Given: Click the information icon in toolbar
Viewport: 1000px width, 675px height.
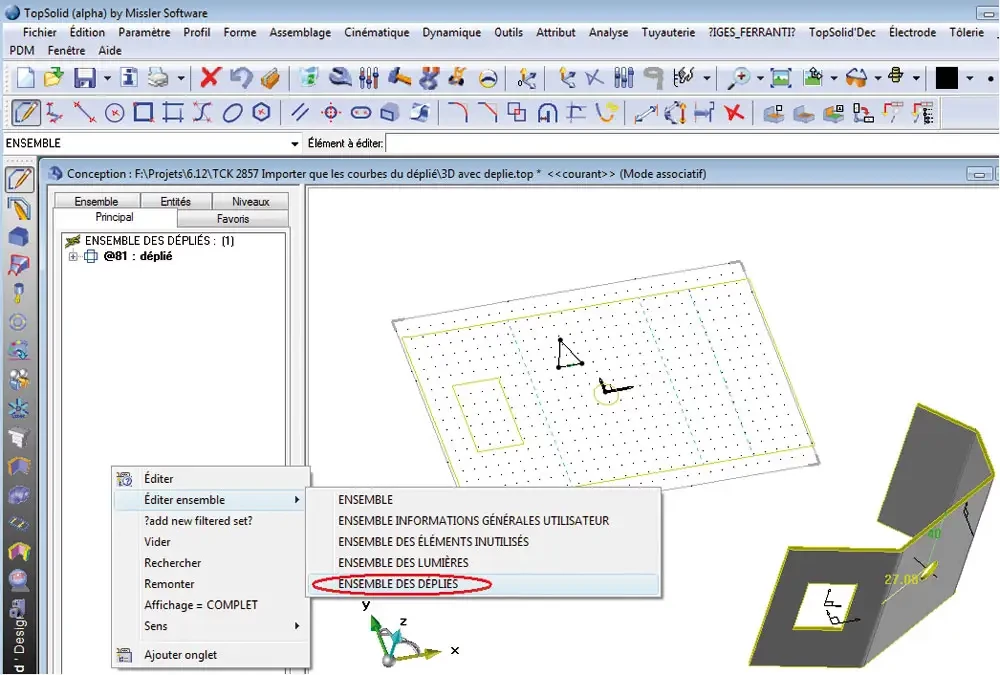Looking at the screenshot, I should [129, 78].
